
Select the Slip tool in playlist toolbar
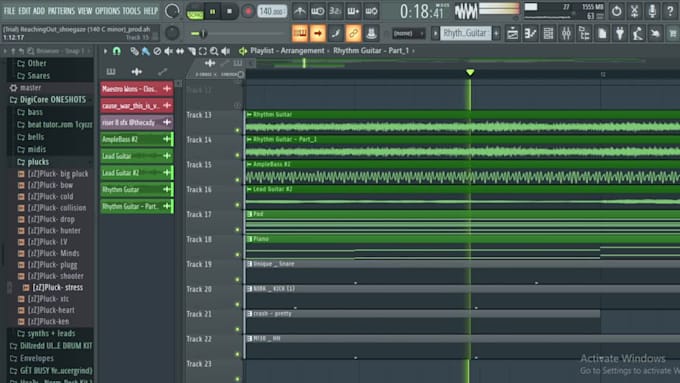coord(180,51)
